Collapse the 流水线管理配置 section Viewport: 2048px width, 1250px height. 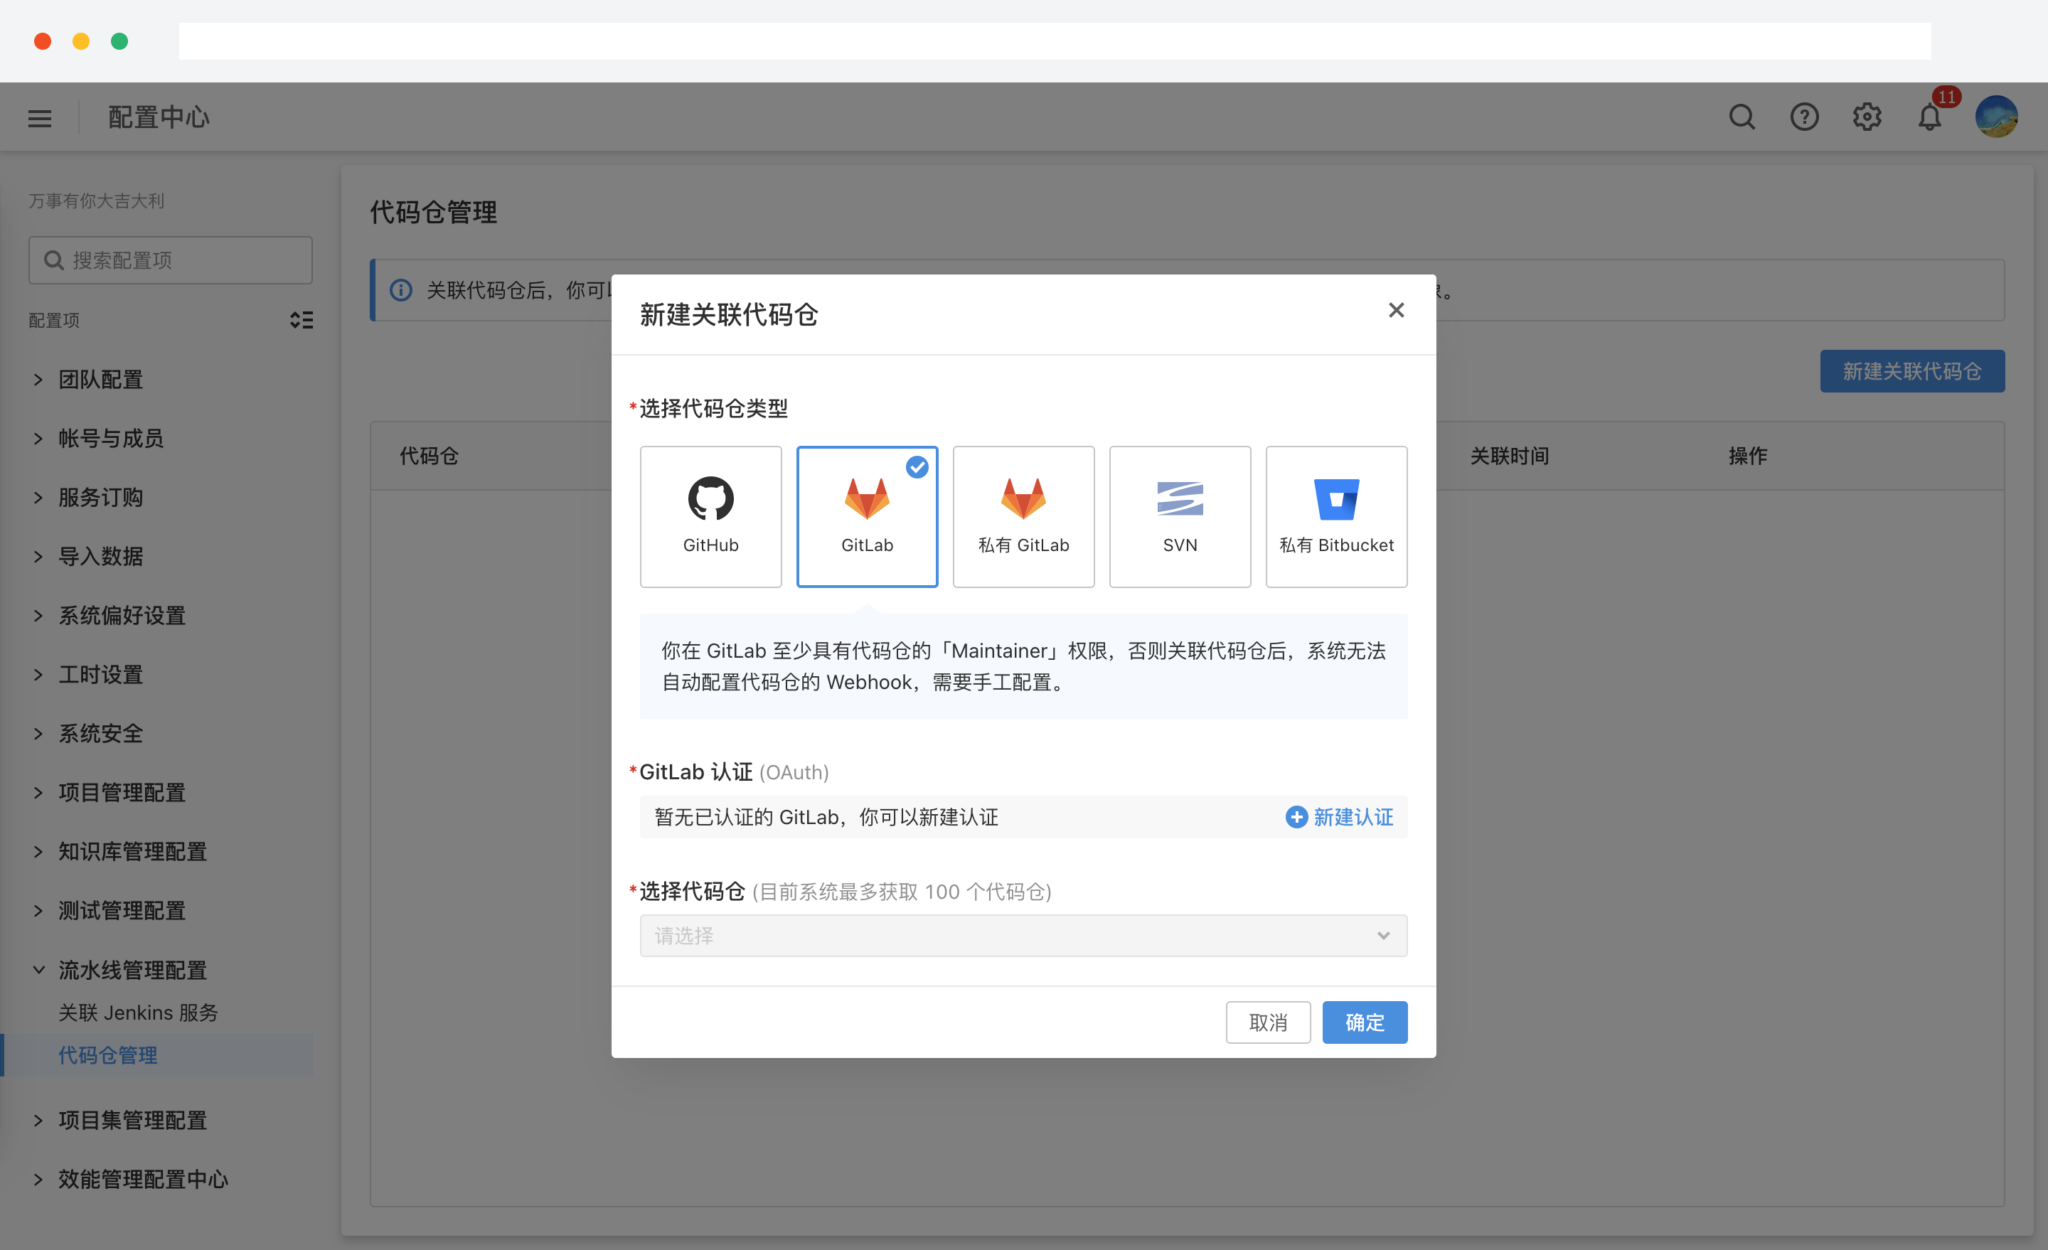coord(133,969)
